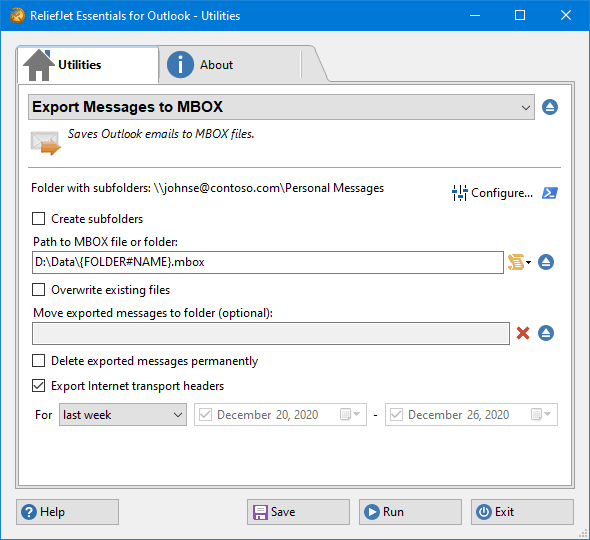Click the eject icon beside MBOX path field
Viewport: 590px width, 540px height.
[x=546, y=262]
